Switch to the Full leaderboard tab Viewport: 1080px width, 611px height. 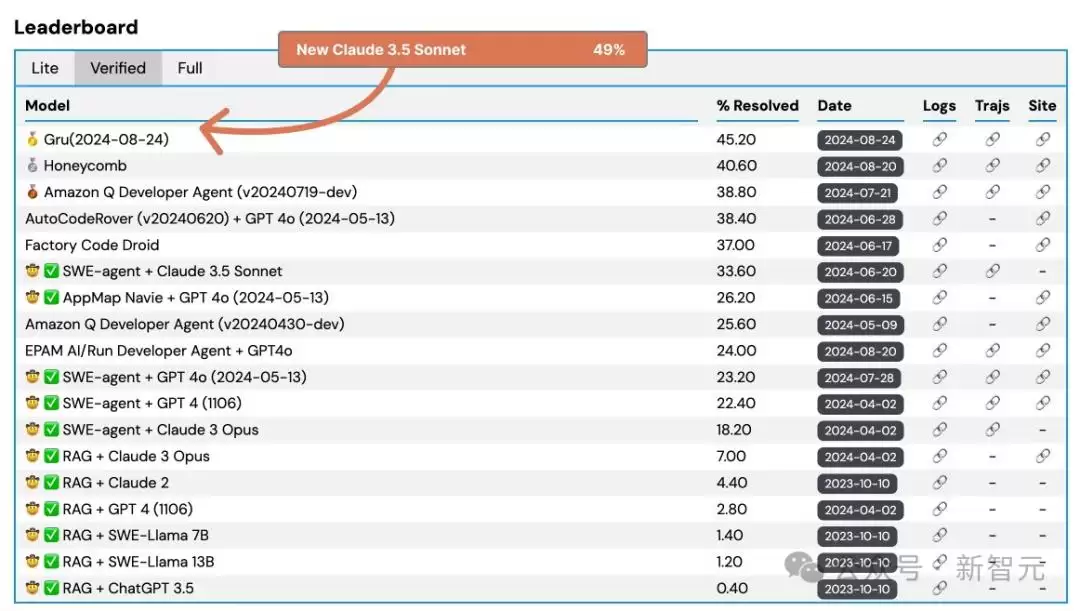(x=190, y=68)
